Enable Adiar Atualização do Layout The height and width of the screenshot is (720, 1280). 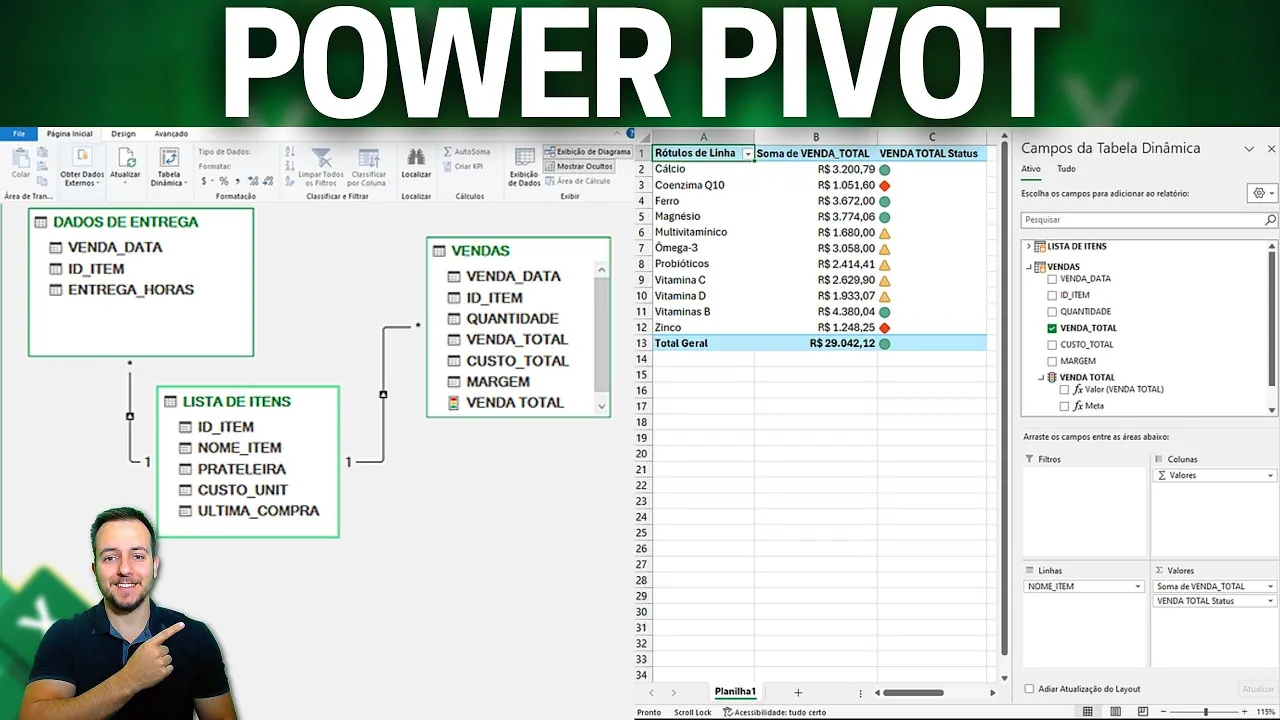tap(1030, 689)
